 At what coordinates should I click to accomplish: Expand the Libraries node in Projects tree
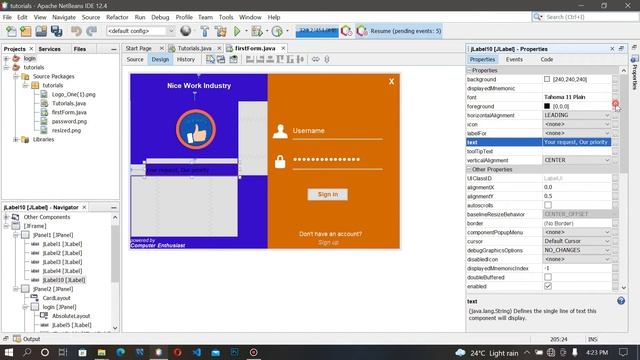pyautogui.click(x=16, y=140)
